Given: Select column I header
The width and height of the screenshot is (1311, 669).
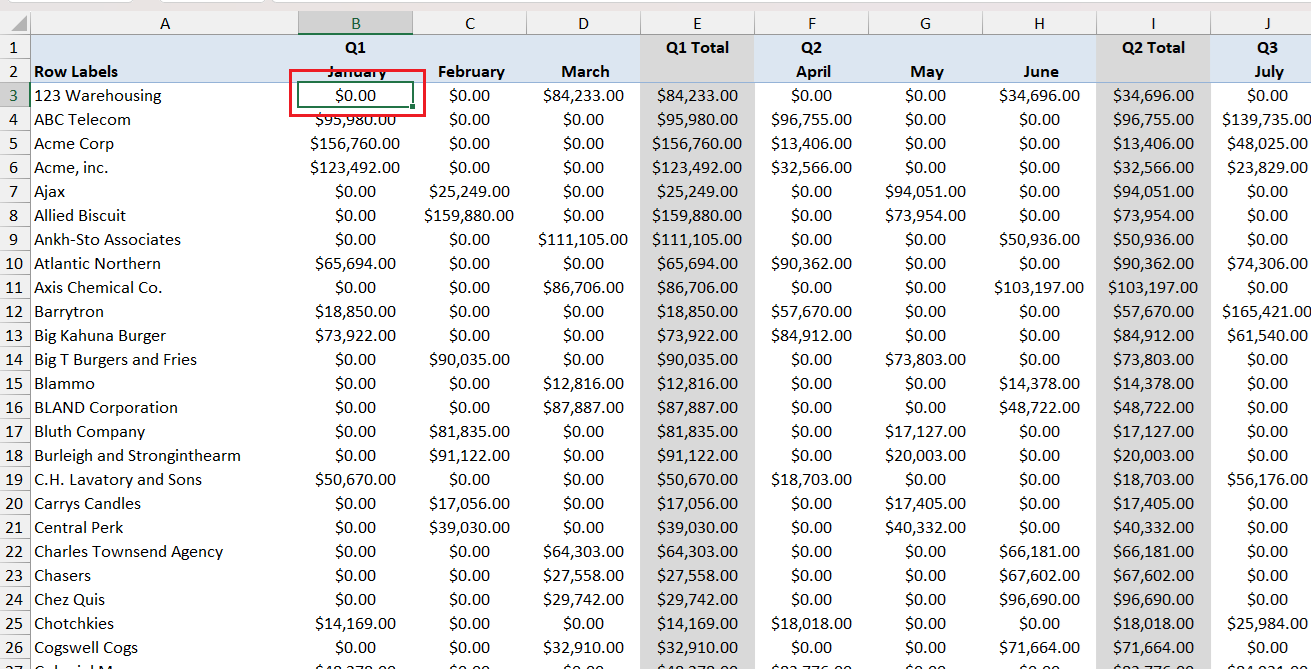Looking at the screenshot, I should (1153, 23).
